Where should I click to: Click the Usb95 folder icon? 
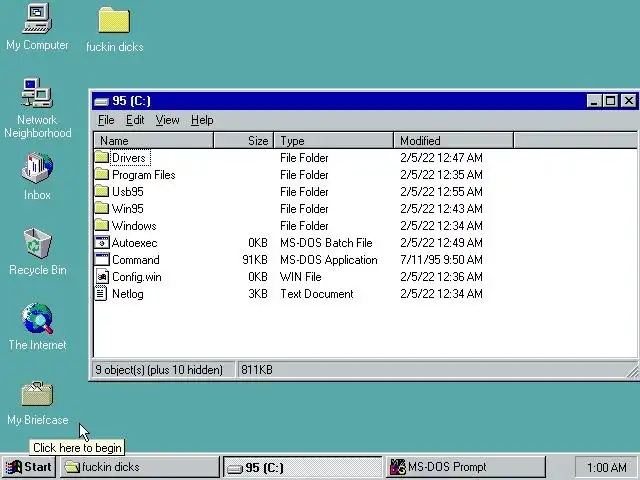(x=102, y=191)
